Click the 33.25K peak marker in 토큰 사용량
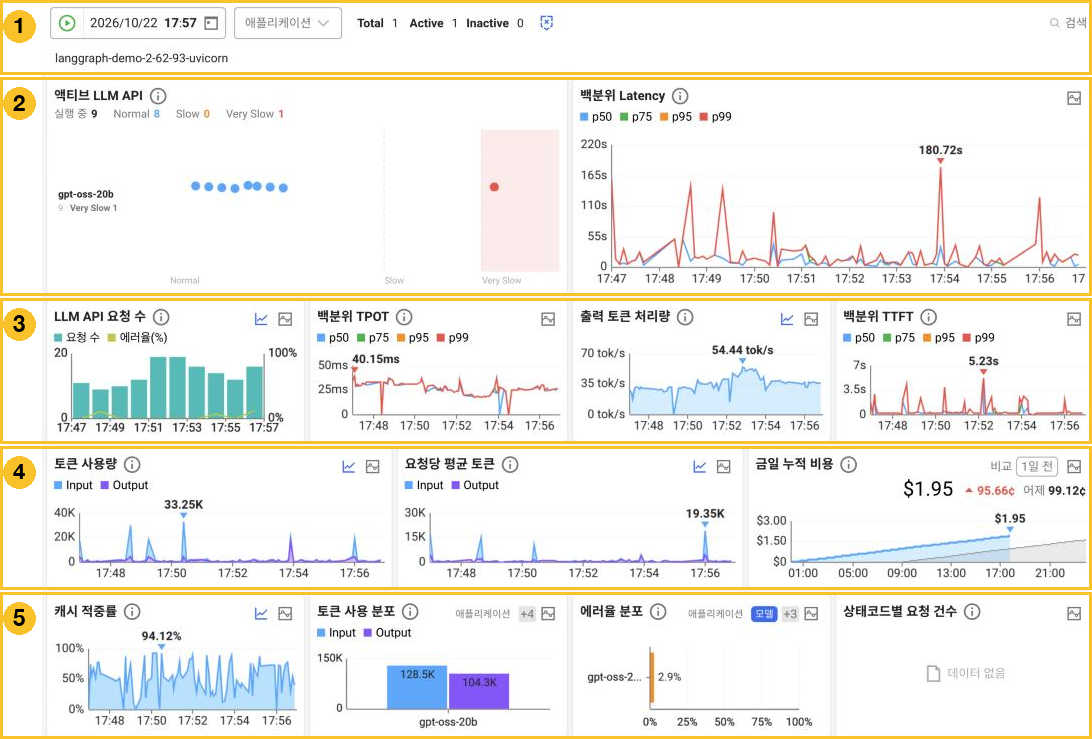 (x=183, y=515)
